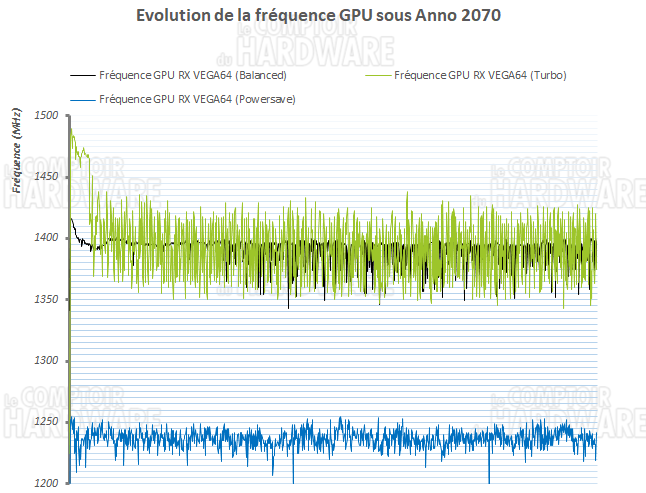Click the 1350 y-axis tick label
646x493 pixels.
pyautogui.click(x=46, y=299)
